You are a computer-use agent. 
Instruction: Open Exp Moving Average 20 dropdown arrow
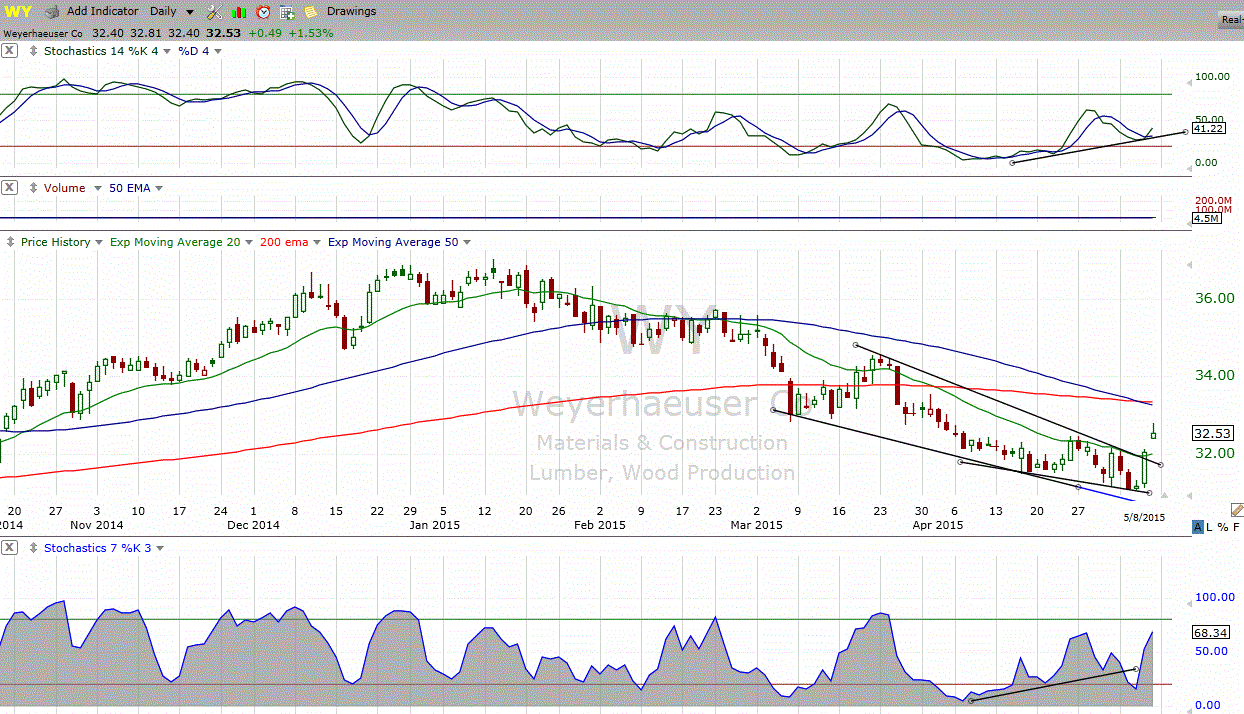pyautogui.click(x=248, y=242)
